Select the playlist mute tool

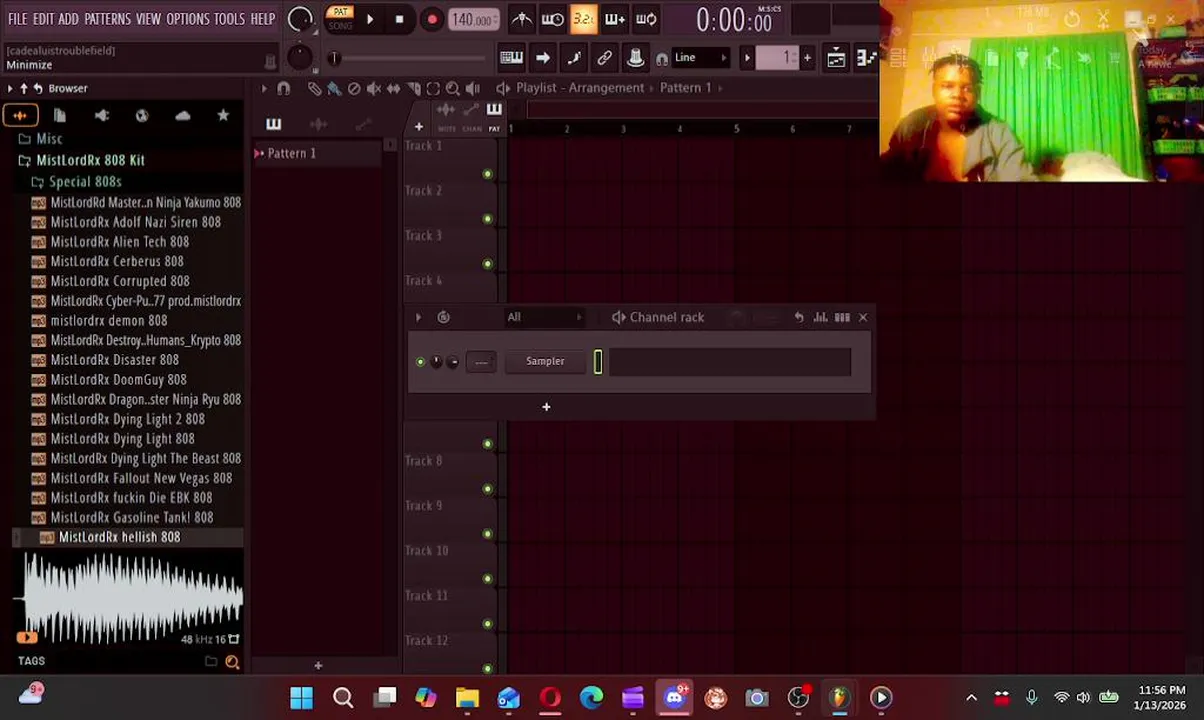click(x=373, y=89)
